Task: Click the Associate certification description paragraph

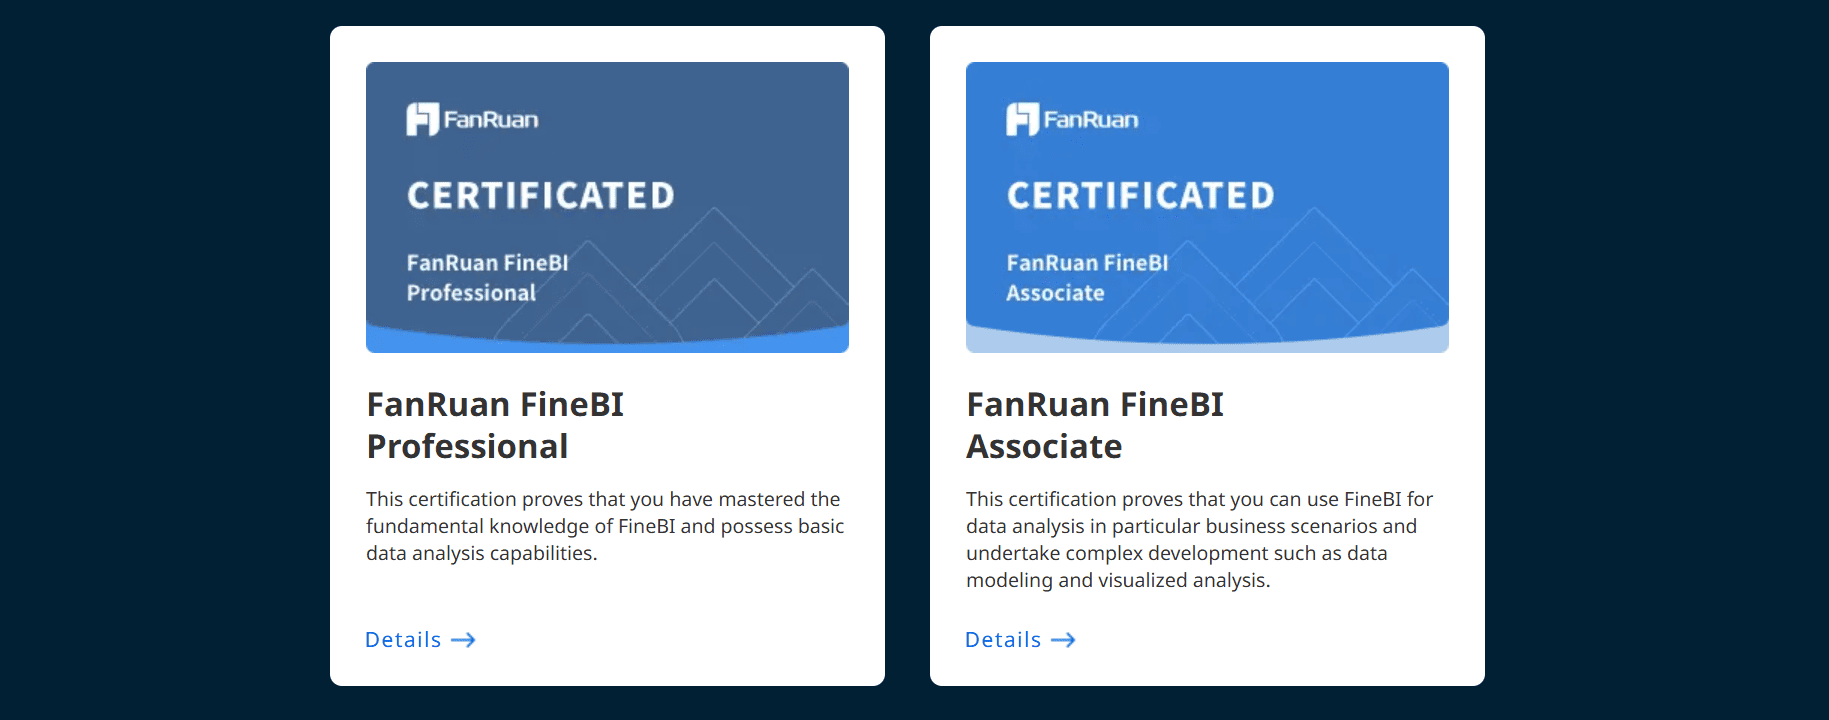Action: [x=1200, y=539]
